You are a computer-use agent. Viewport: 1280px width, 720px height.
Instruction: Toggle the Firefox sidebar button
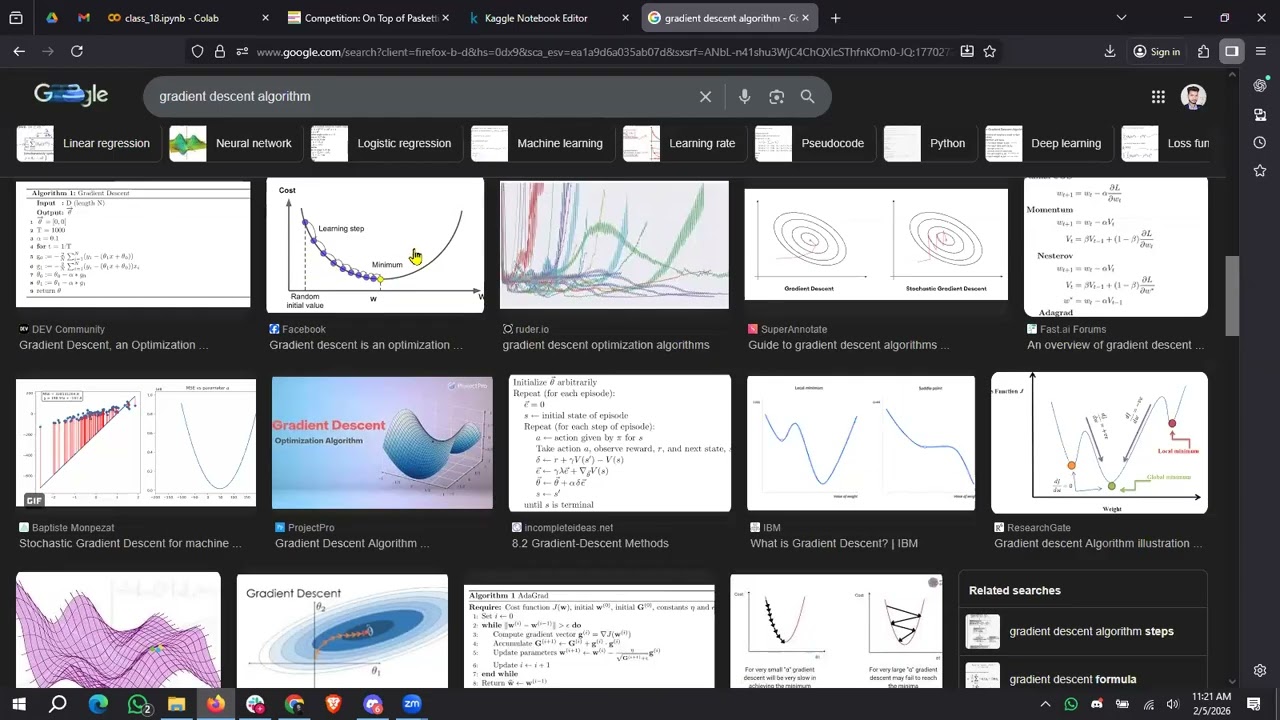pos(1232,51)
